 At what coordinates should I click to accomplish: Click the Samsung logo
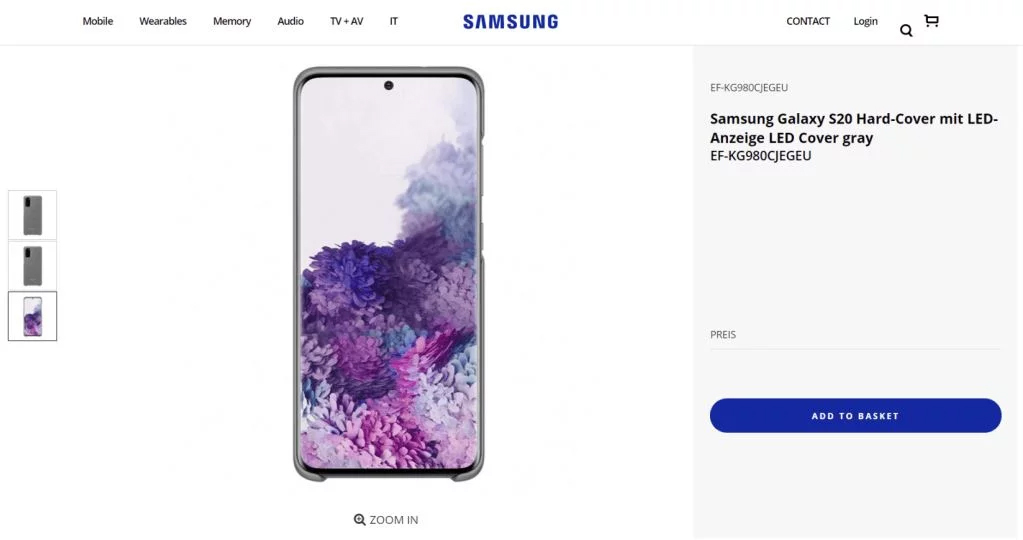tap(510, 21)
